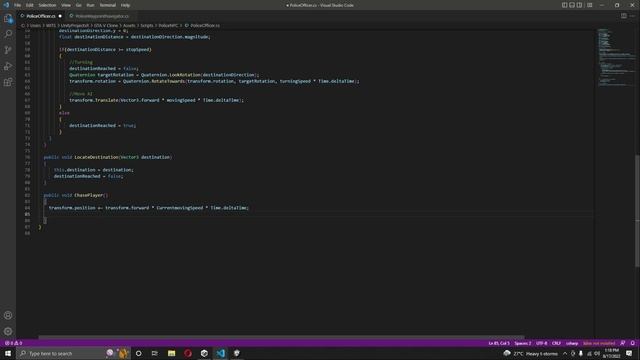Select the Spaces: 2 indentation setting
The height and width of the screenshot is (360, 640).
522,343
